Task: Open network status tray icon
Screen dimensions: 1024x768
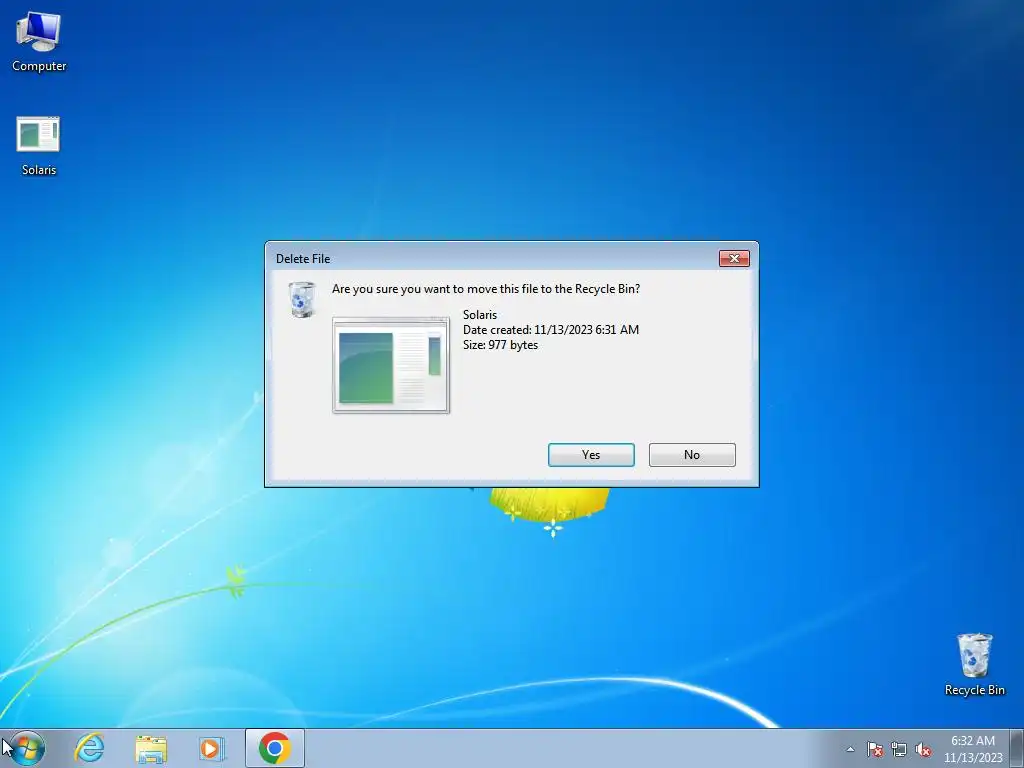Action: coord(899,749)
